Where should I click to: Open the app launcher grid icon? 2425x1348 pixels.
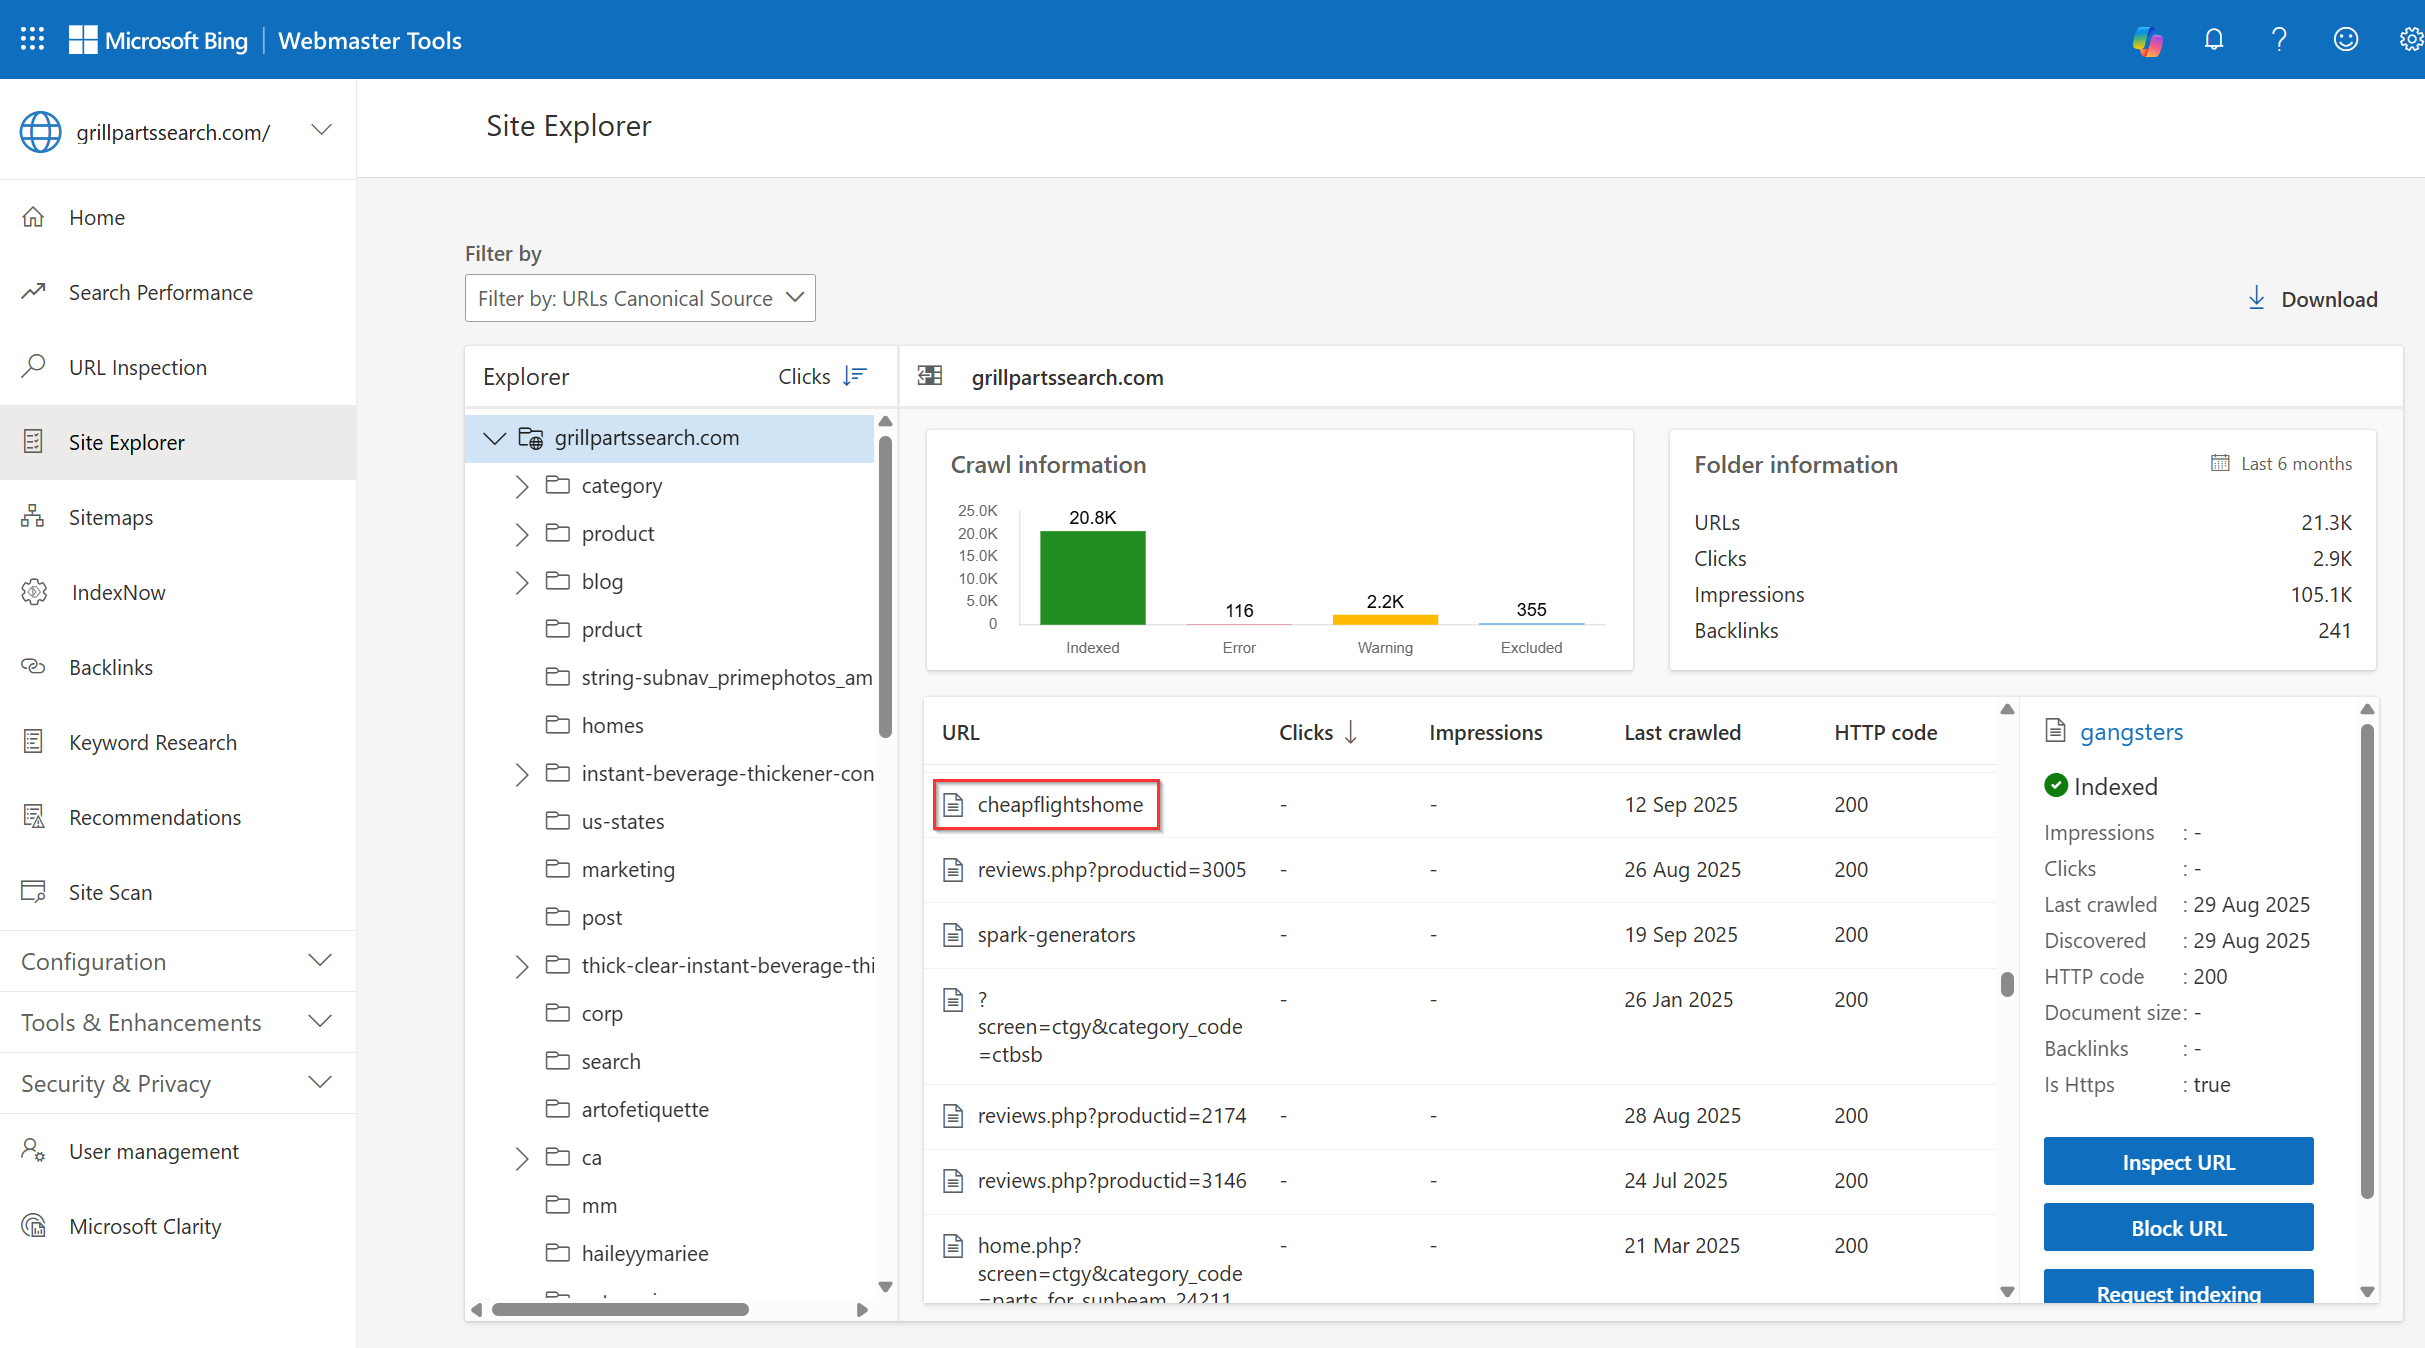click(32, 40)
